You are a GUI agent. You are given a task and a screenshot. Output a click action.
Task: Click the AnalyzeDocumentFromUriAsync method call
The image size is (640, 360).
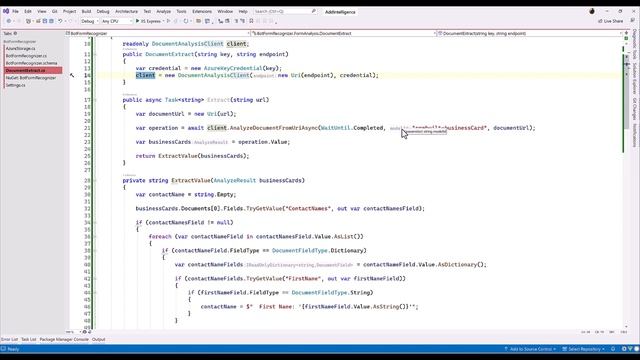click(273, 128)
